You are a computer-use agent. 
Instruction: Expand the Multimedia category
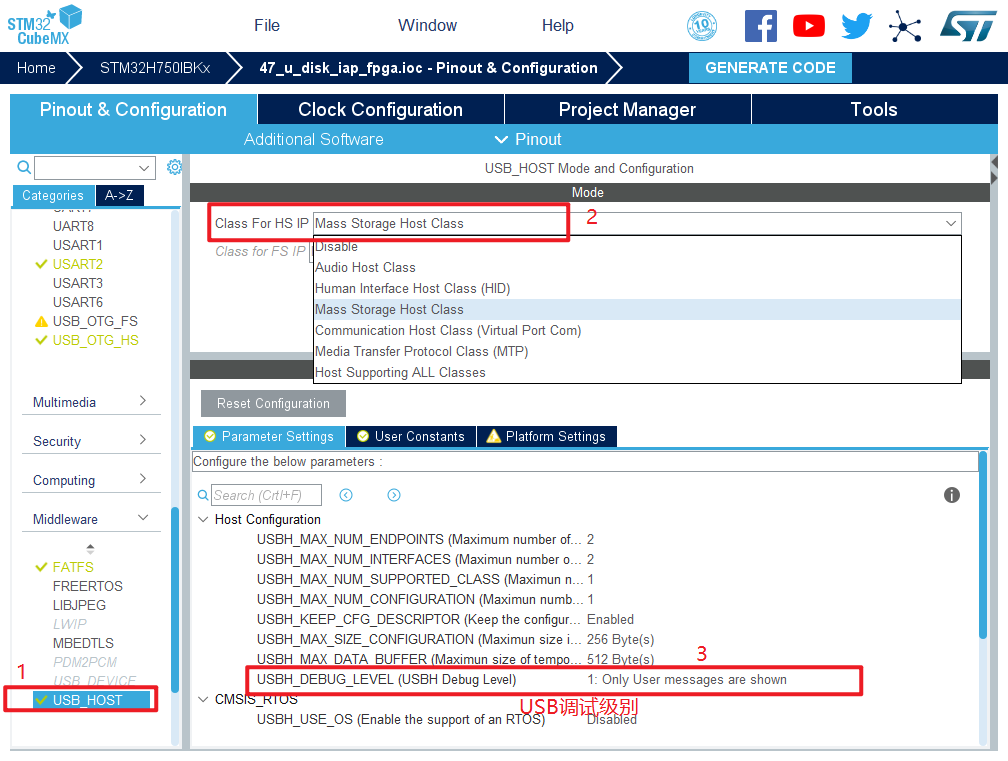(88, 402)
